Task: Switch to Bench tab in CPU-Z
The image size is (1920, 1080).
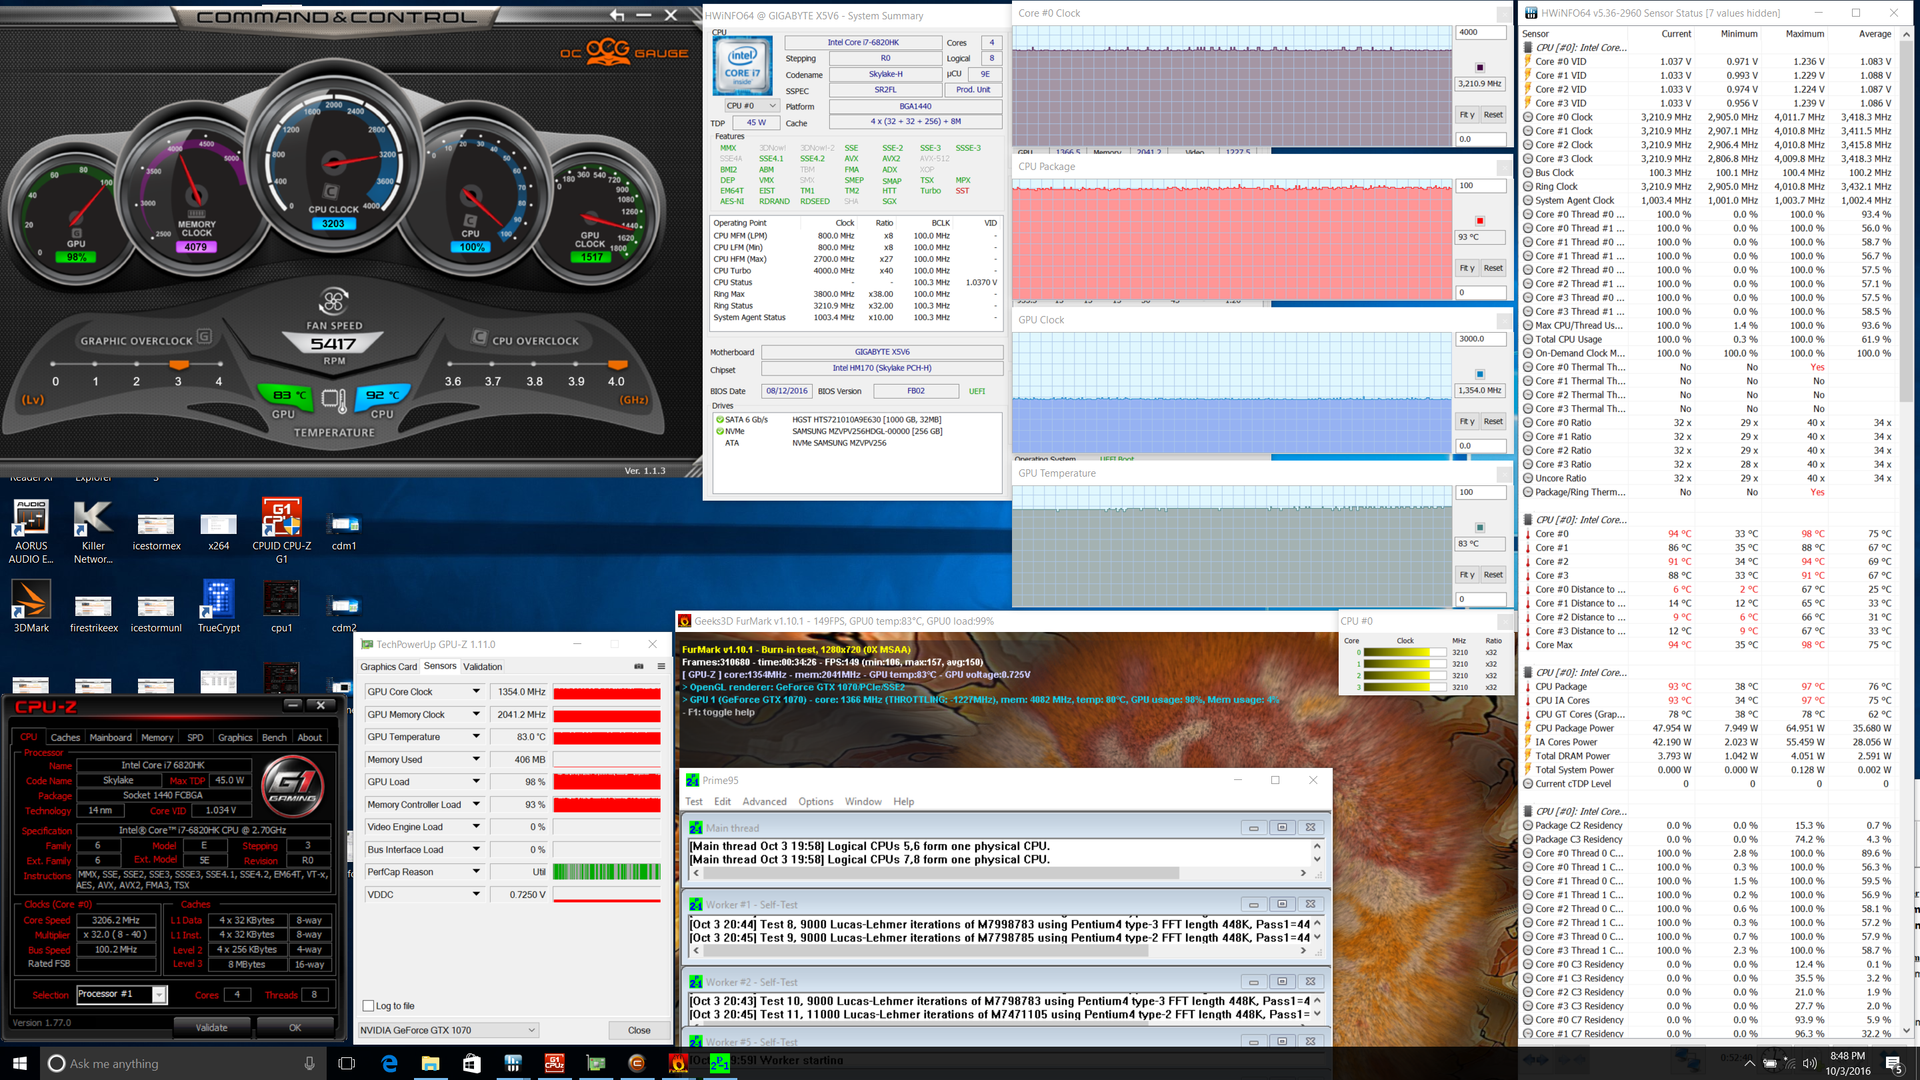Action: click(x=274, y=737)
